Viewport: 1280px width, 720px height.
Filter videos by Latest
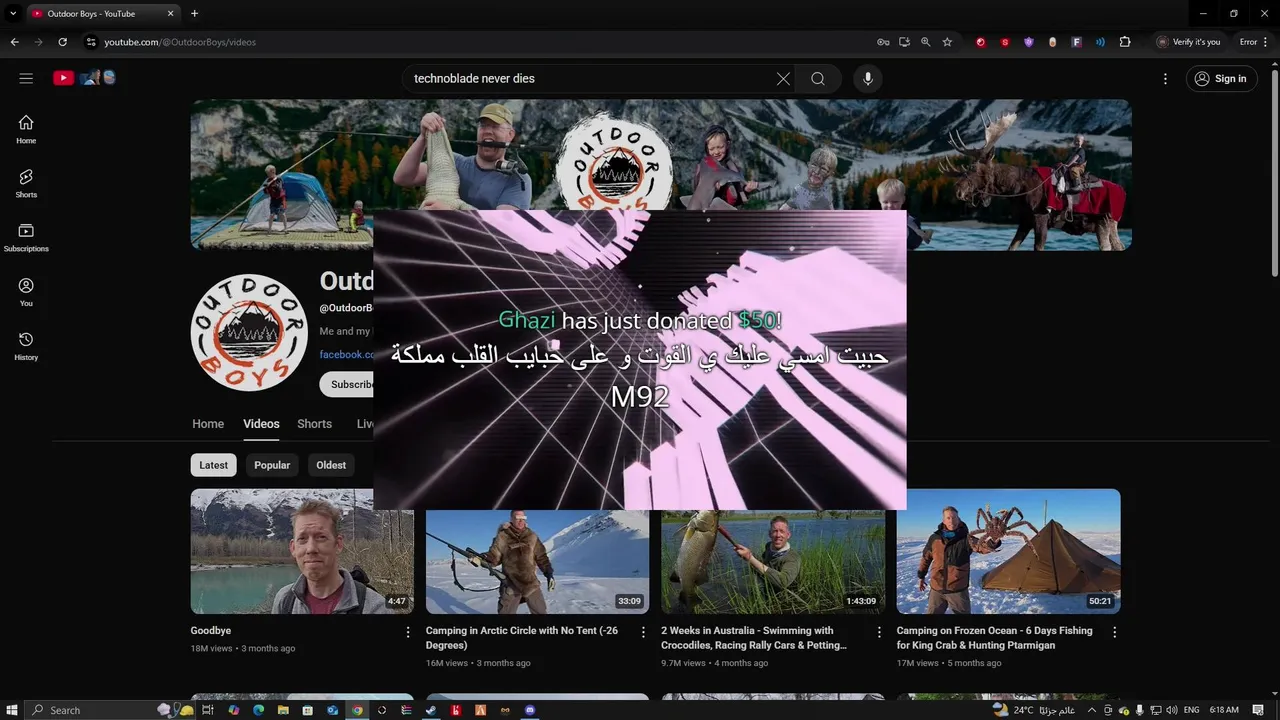pyautogui.click(x=213, y=465)
